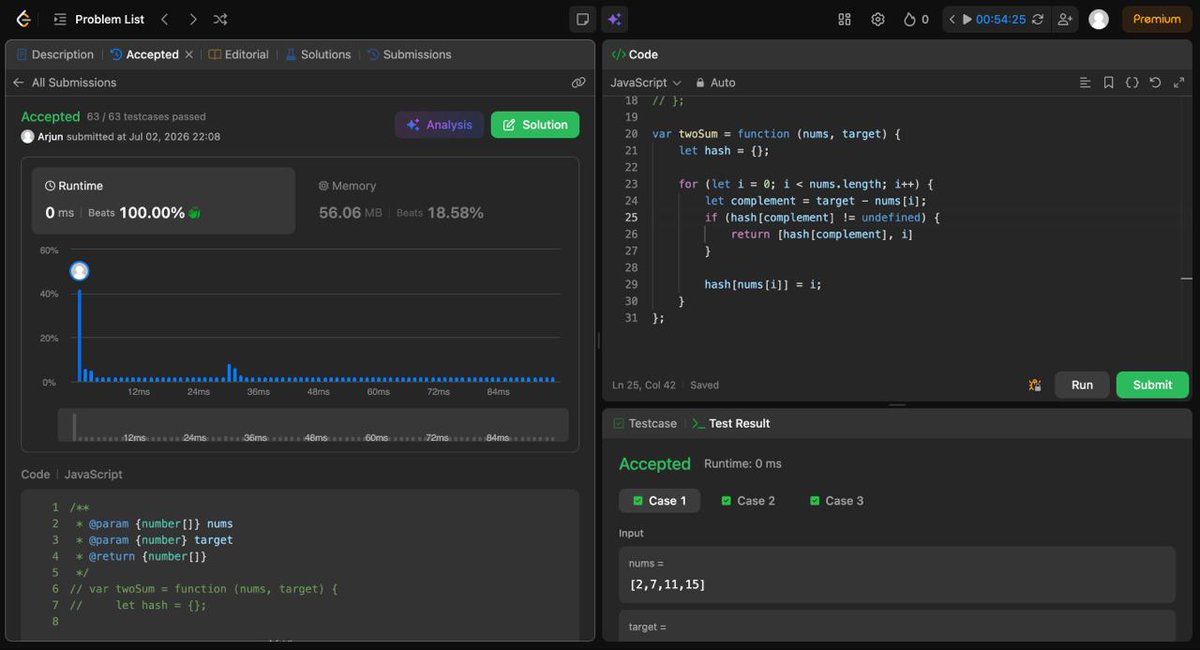Screen dimensions: 1200x650
Task: Click the invite user icon
Action: (1064, 19)
